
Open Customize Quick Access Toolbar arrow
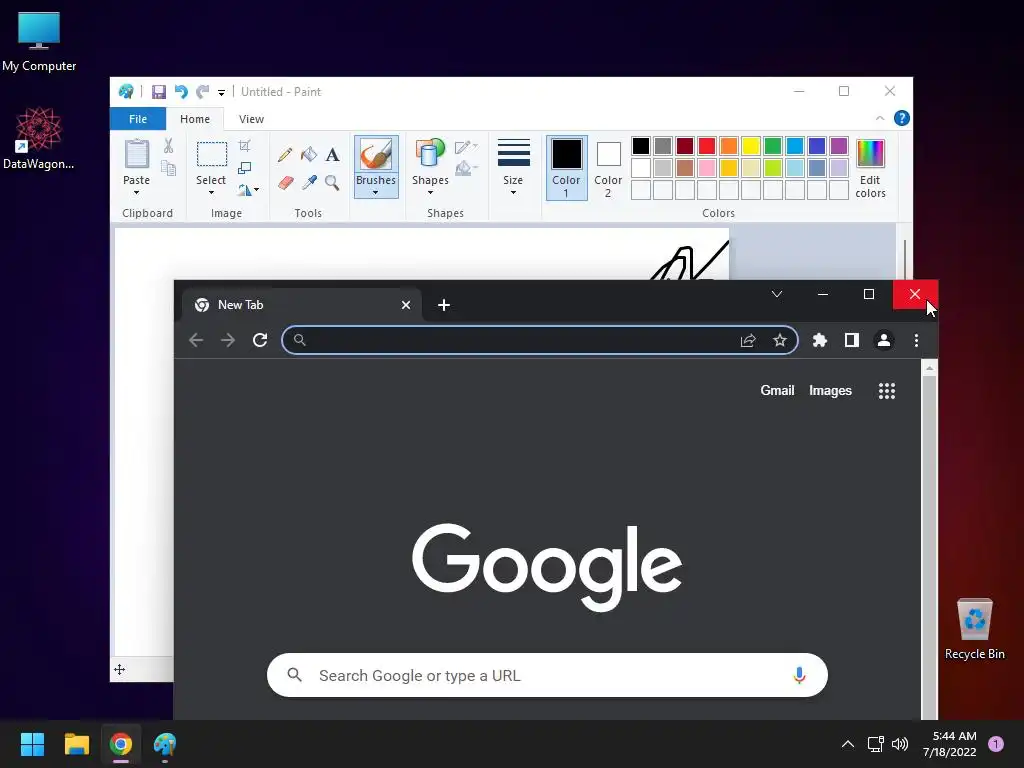pyautogui.click(x=221, y=92)
